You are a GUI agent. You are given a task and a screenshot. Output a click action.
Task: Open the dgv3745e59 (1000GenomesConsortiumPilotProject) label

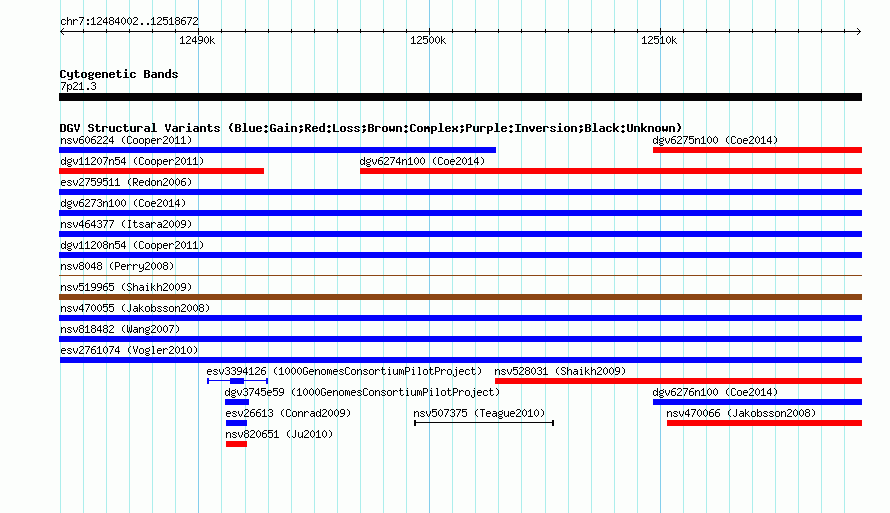click(x=362, y=392)
